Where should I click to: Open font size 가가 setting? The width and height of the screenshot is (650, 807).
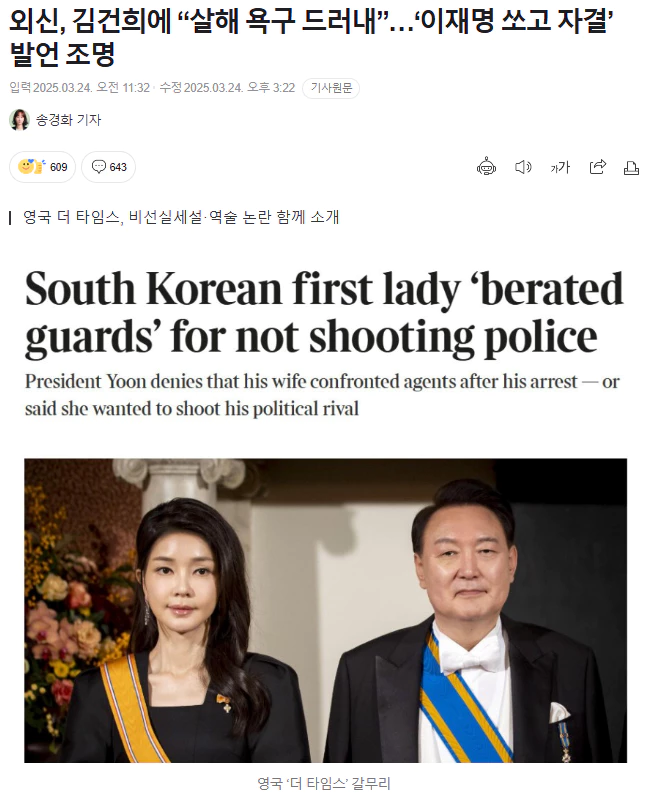pyautogui.click(x=560, y=167)
